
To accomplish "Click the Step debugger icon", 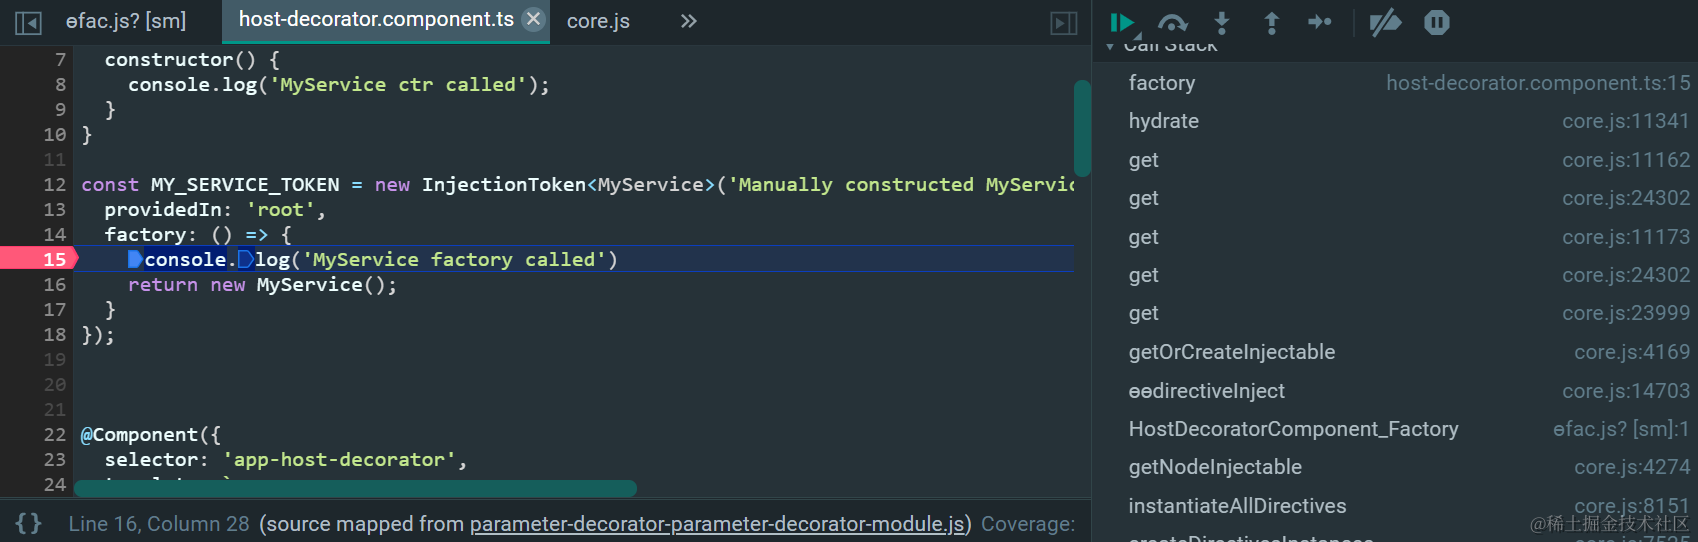I will pos(1320,22).
